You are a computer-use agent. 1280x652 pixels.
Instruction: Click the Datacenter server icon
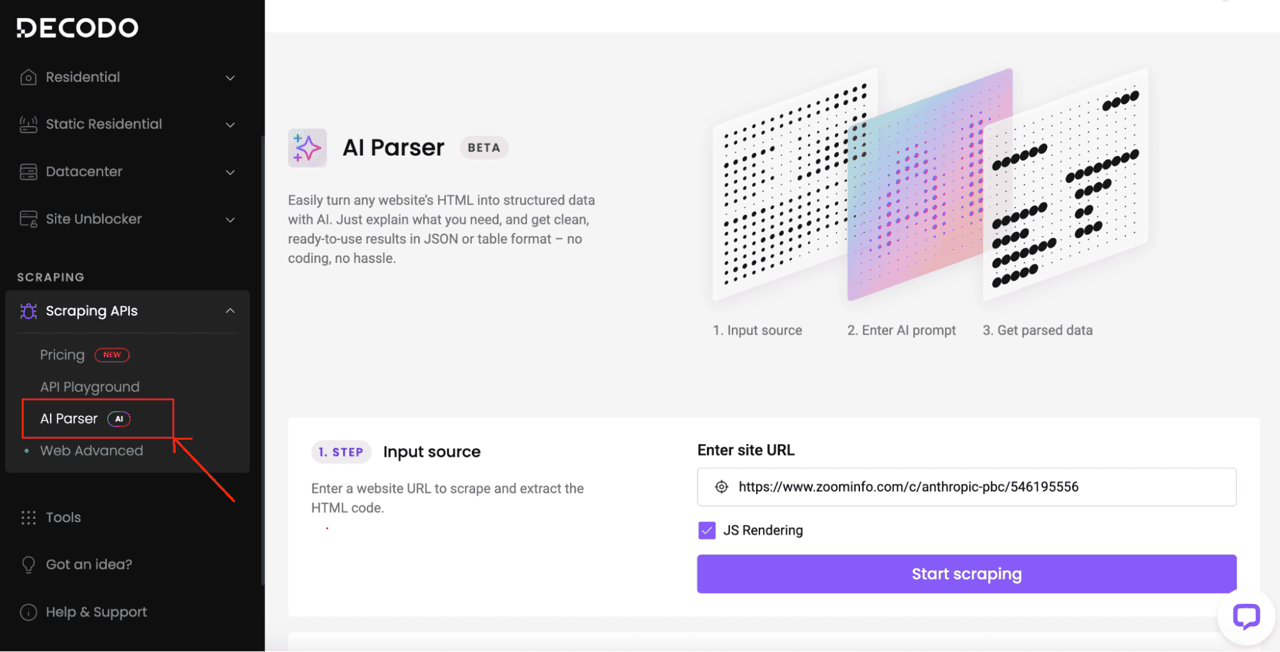point(28,172)
